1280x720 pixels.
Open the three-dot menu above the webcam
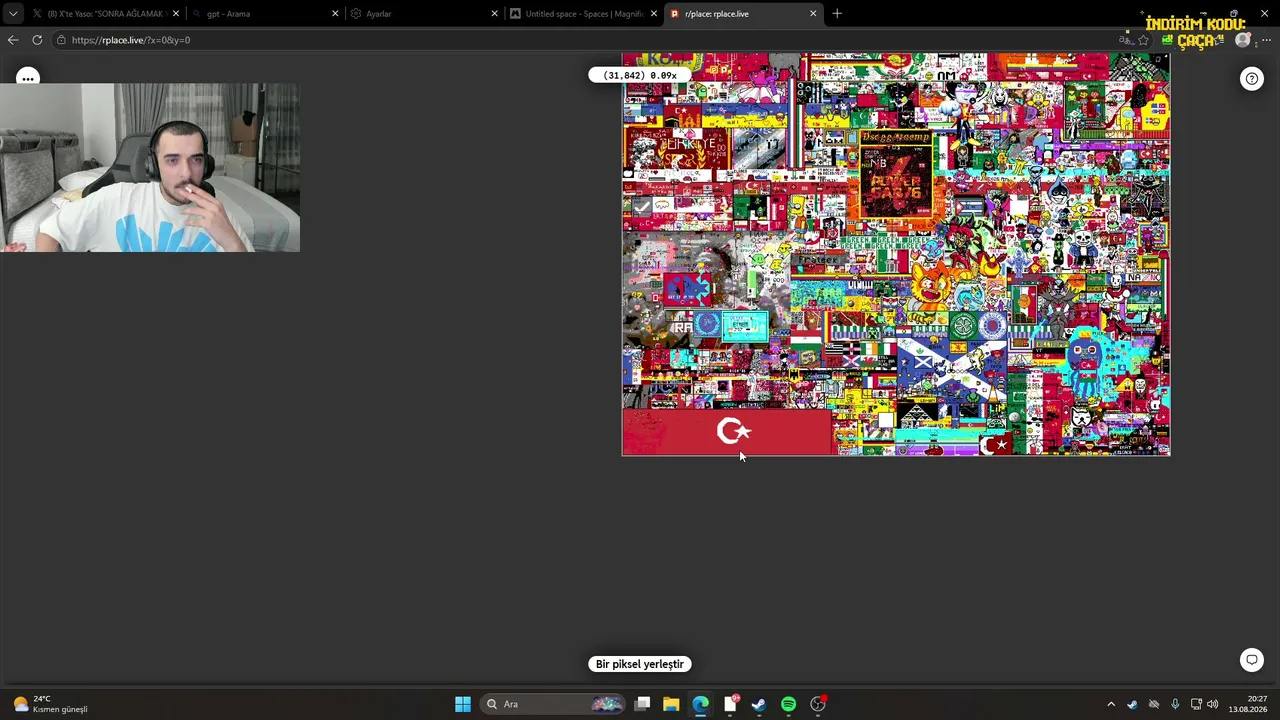tap(27, 78)
